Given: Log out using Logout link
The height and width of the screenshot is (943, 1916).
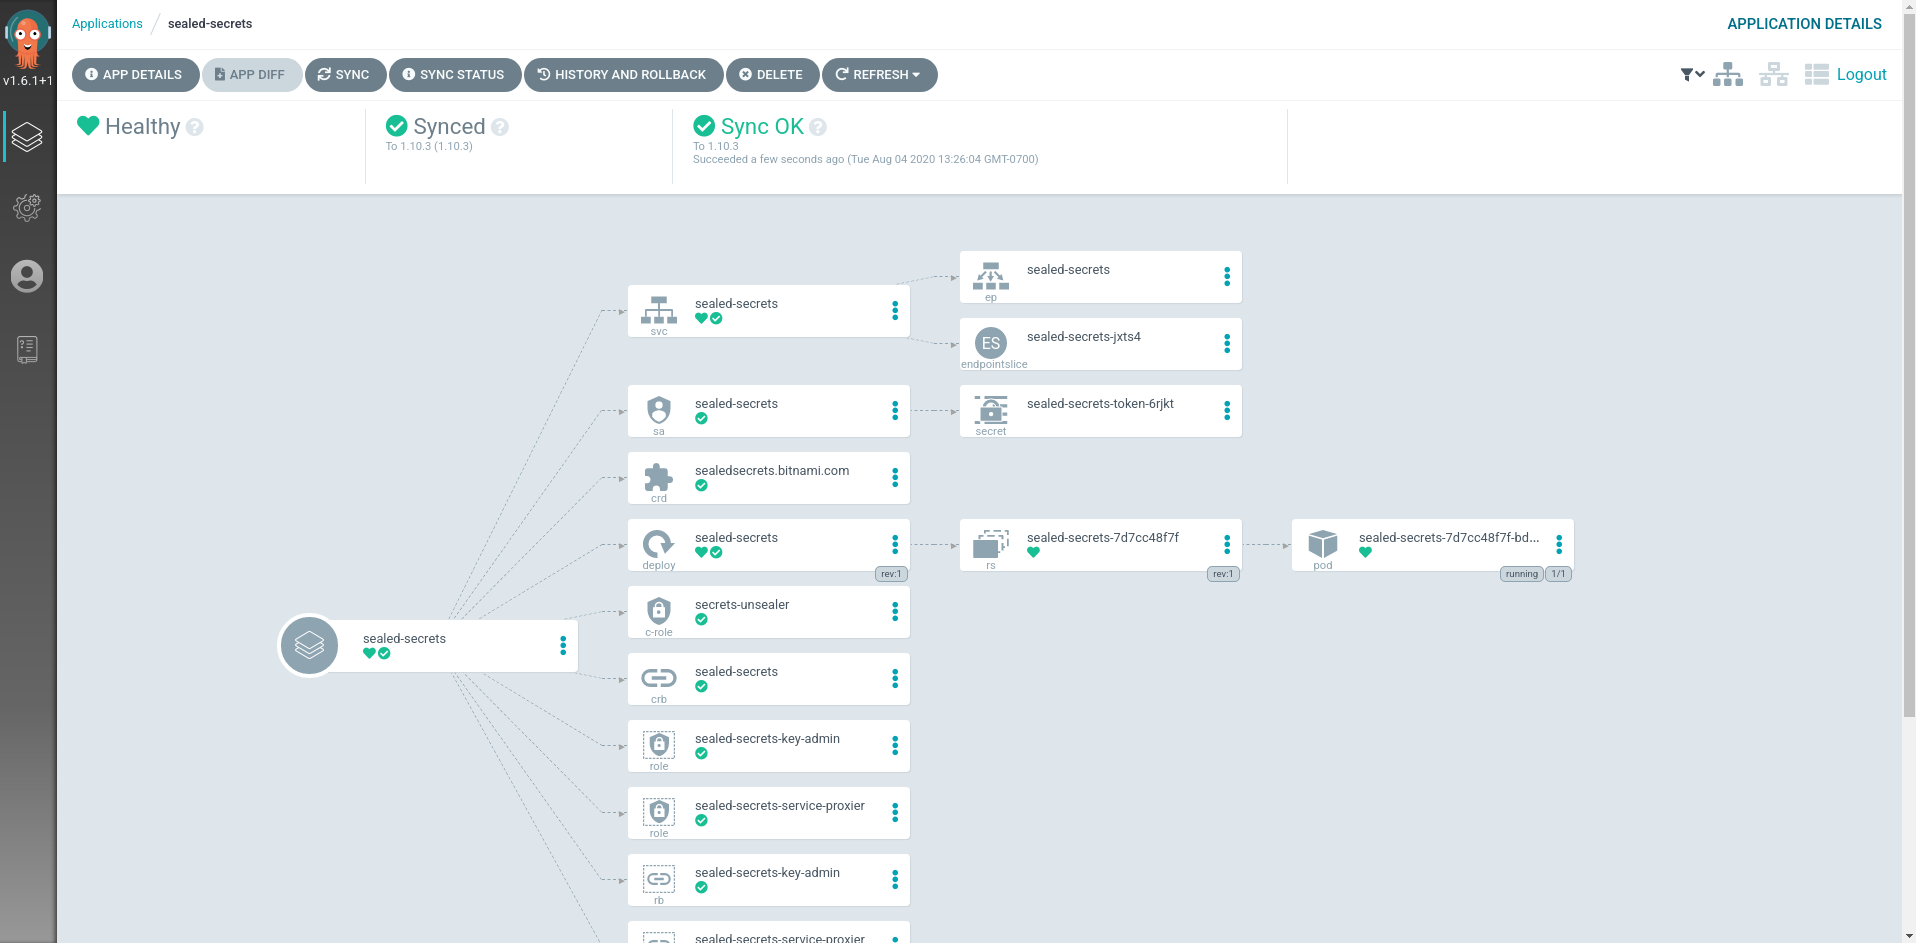Looking at the screenshot, I should (1861, 75).
